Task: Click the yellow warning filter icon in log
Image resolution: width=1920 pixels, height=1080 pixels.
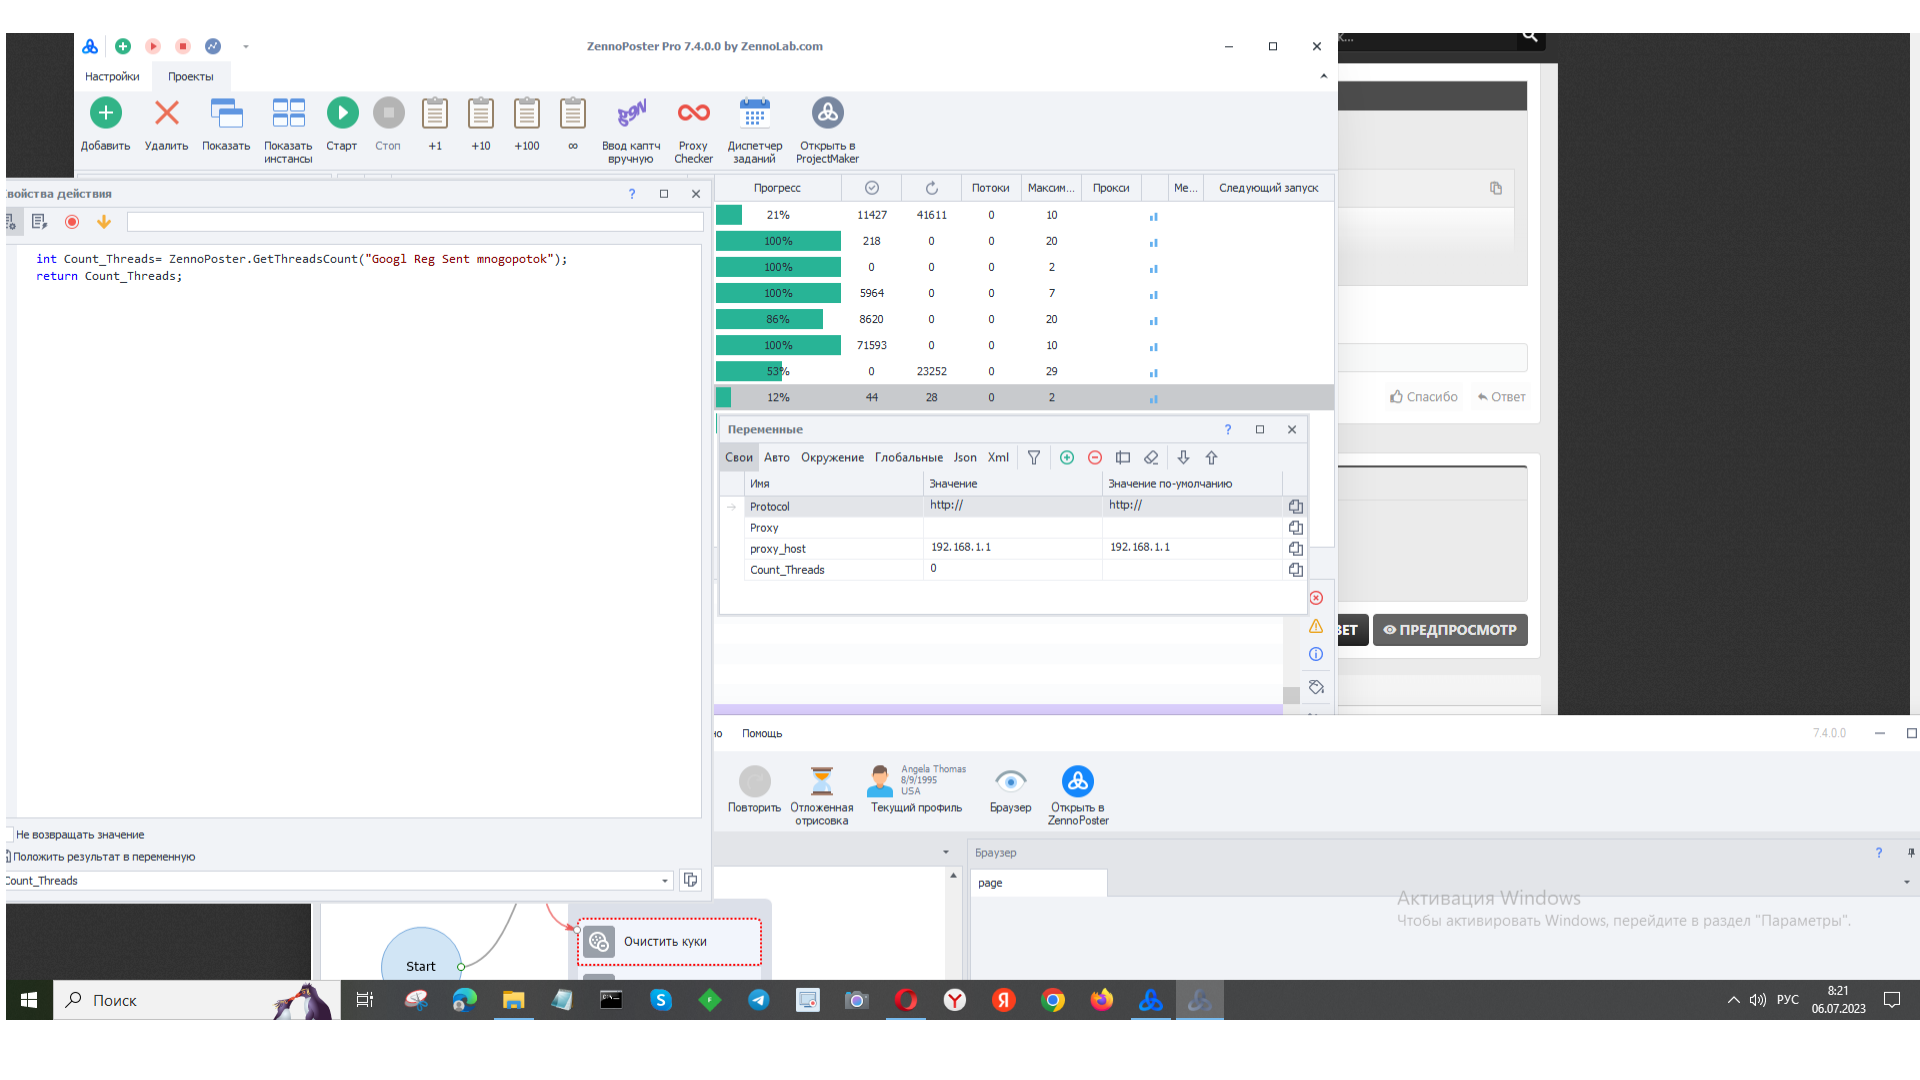Action: coord(1316,626)
